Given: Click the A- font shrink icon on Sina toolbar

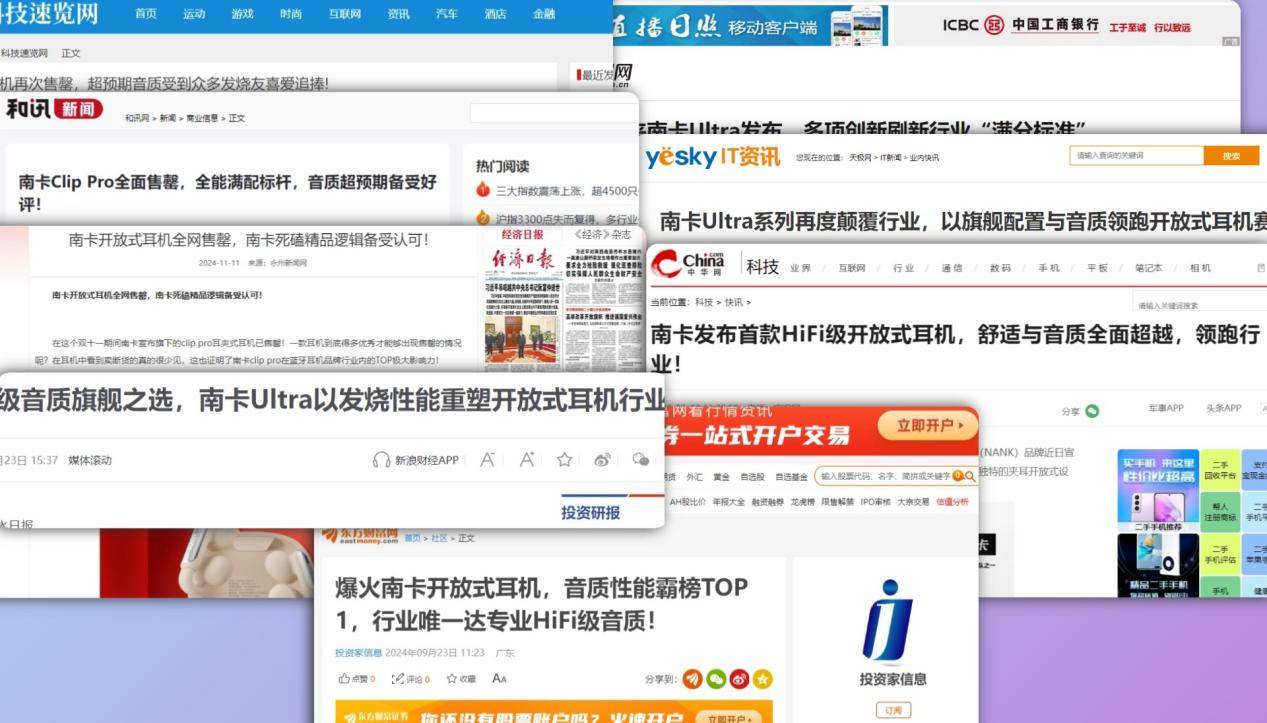Looking at the screenshot, I should 487,459.
